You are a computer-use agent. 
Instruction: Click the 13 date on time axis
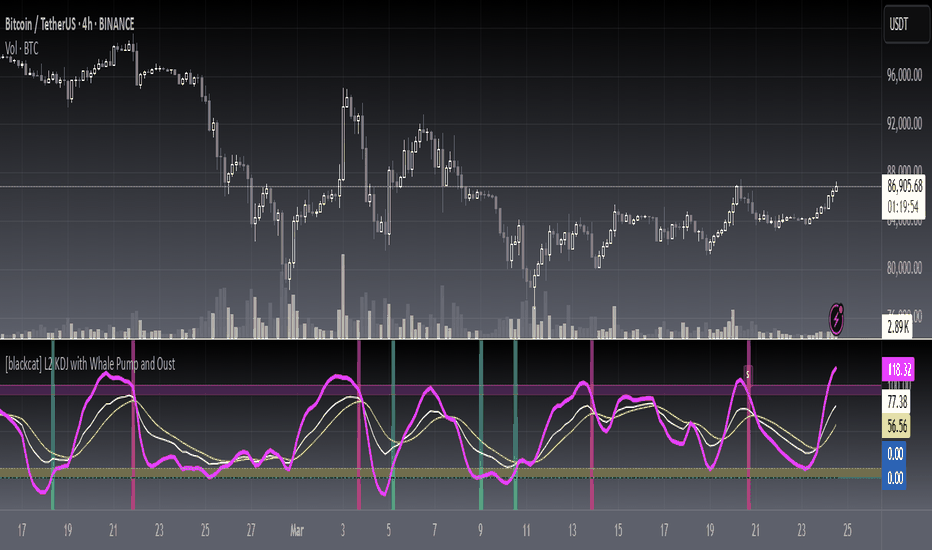572,530
